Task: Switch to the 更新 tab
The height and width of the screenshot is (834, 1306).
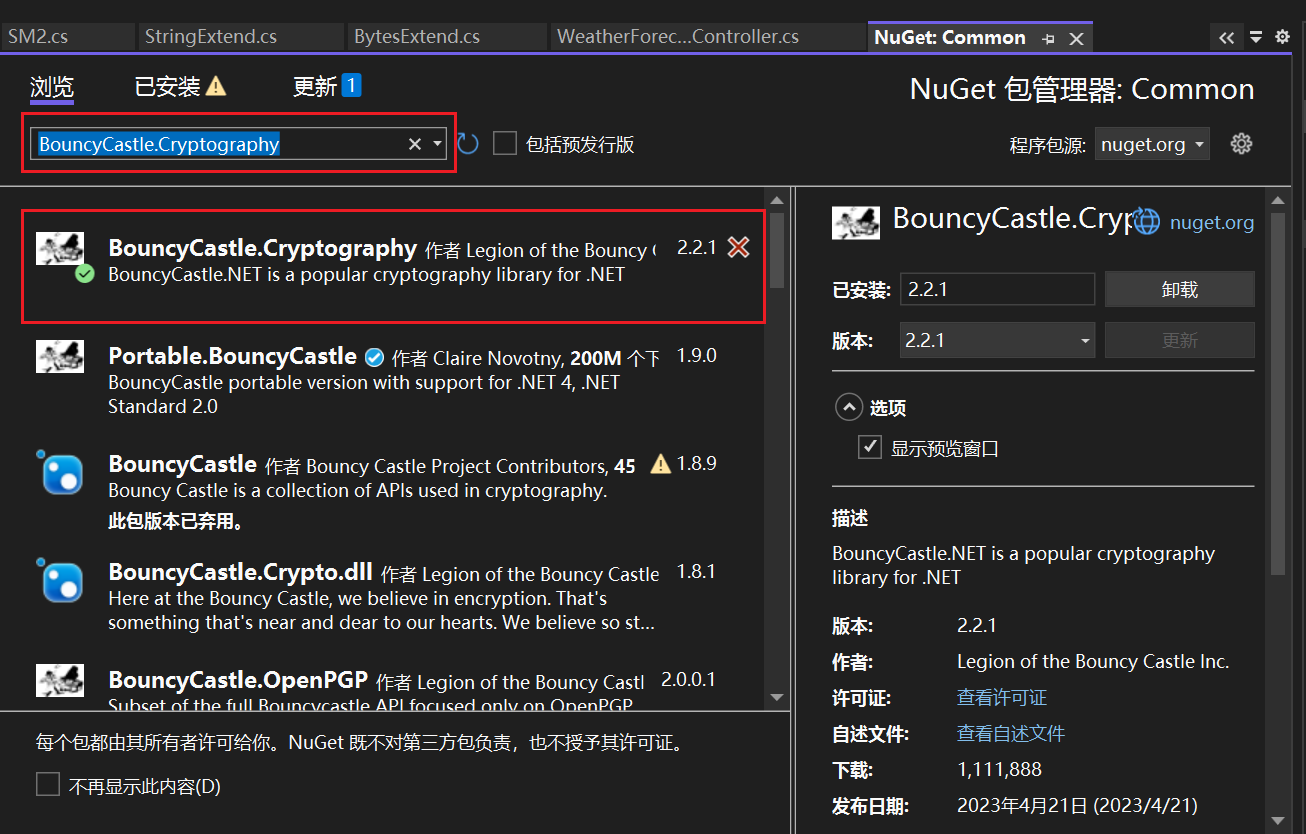Action: pos(314,87)
